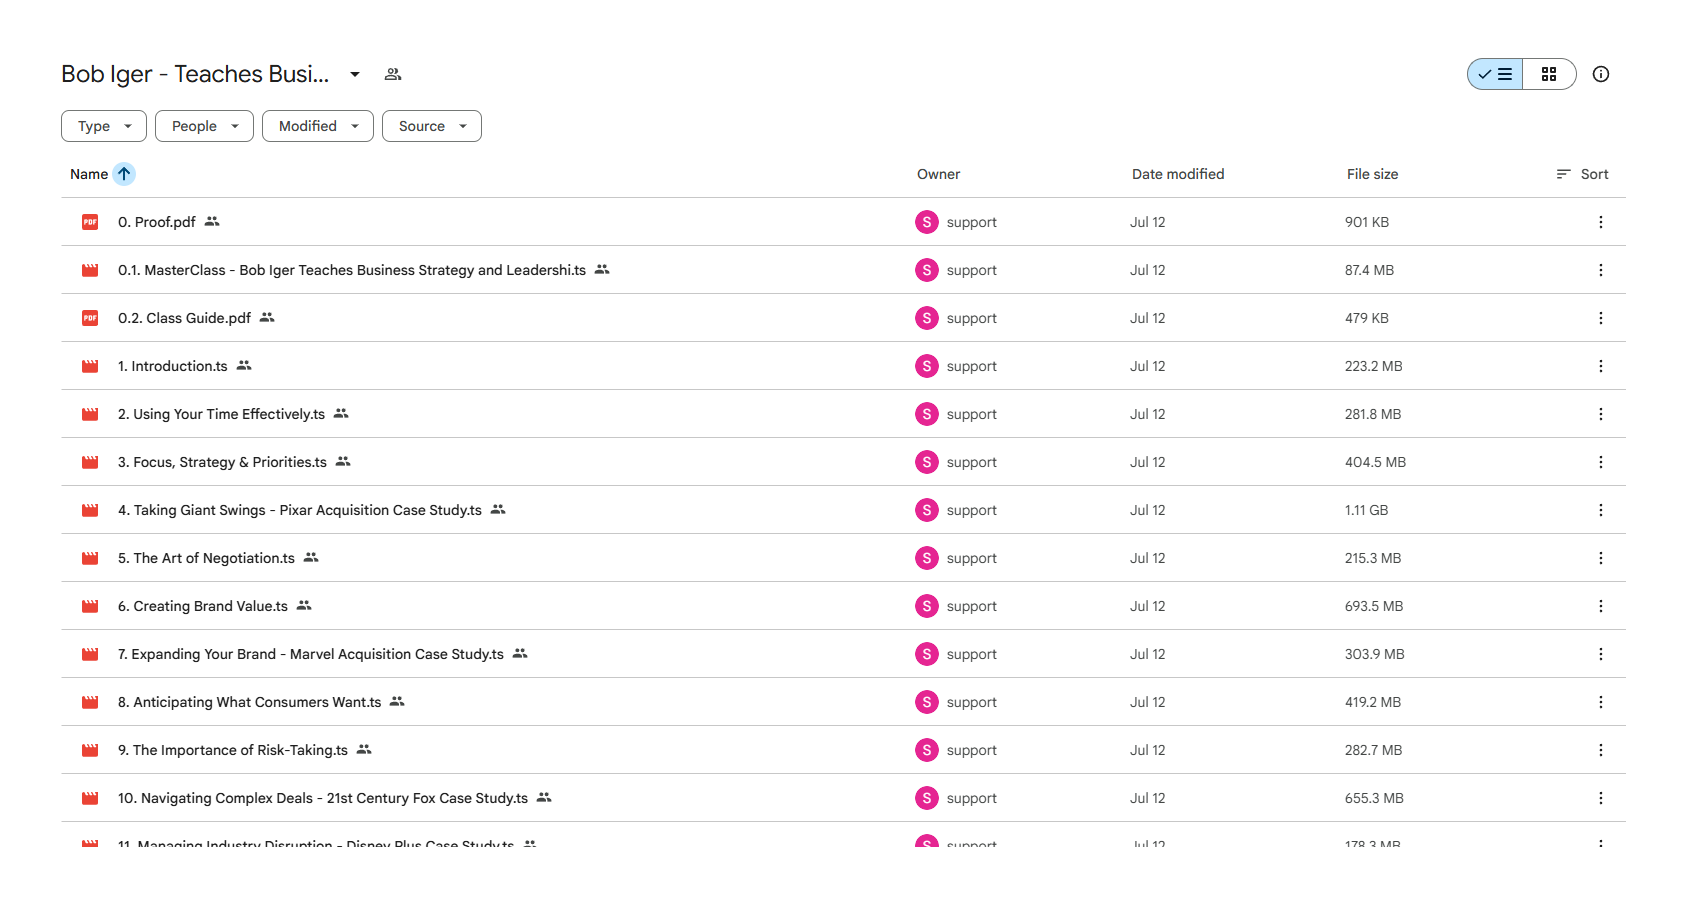Open the Sort options menu
Viewport: 1688px width, 920px height.
[1582, 174]
